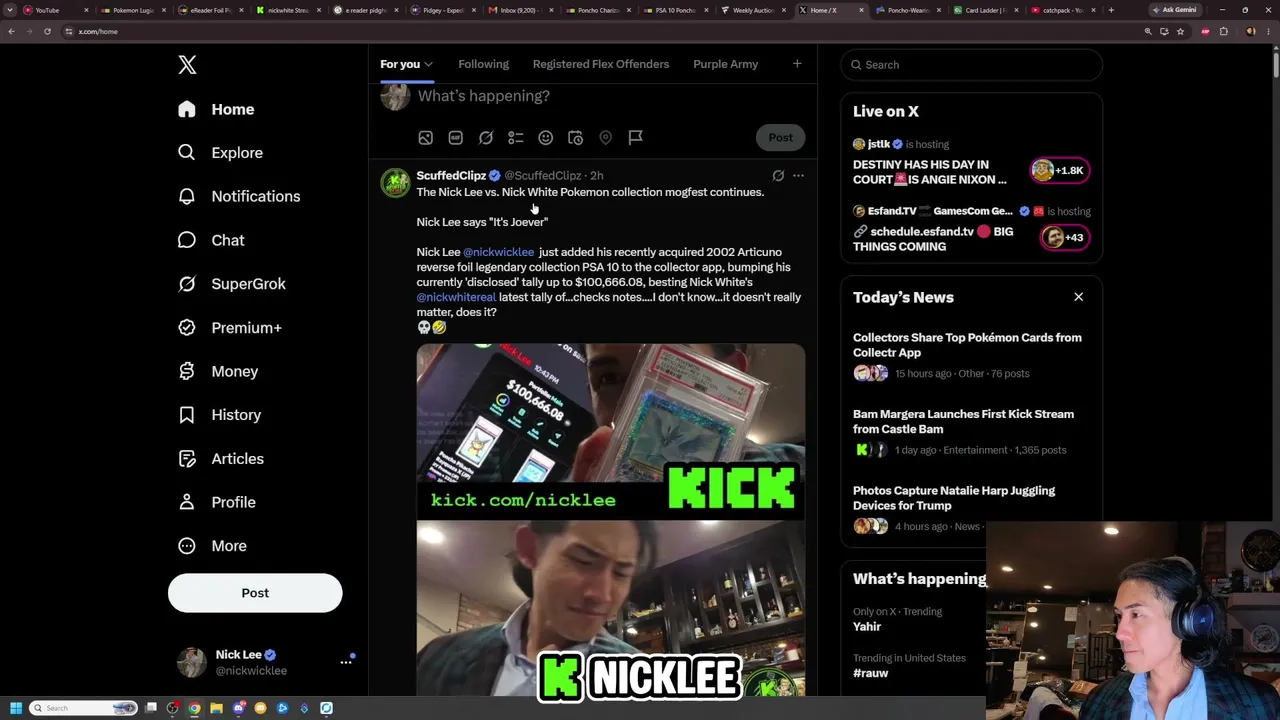Click the large white Post button in sidebar
The width and height of the screenshot is (1280, 720).
[x=255, y=593]
